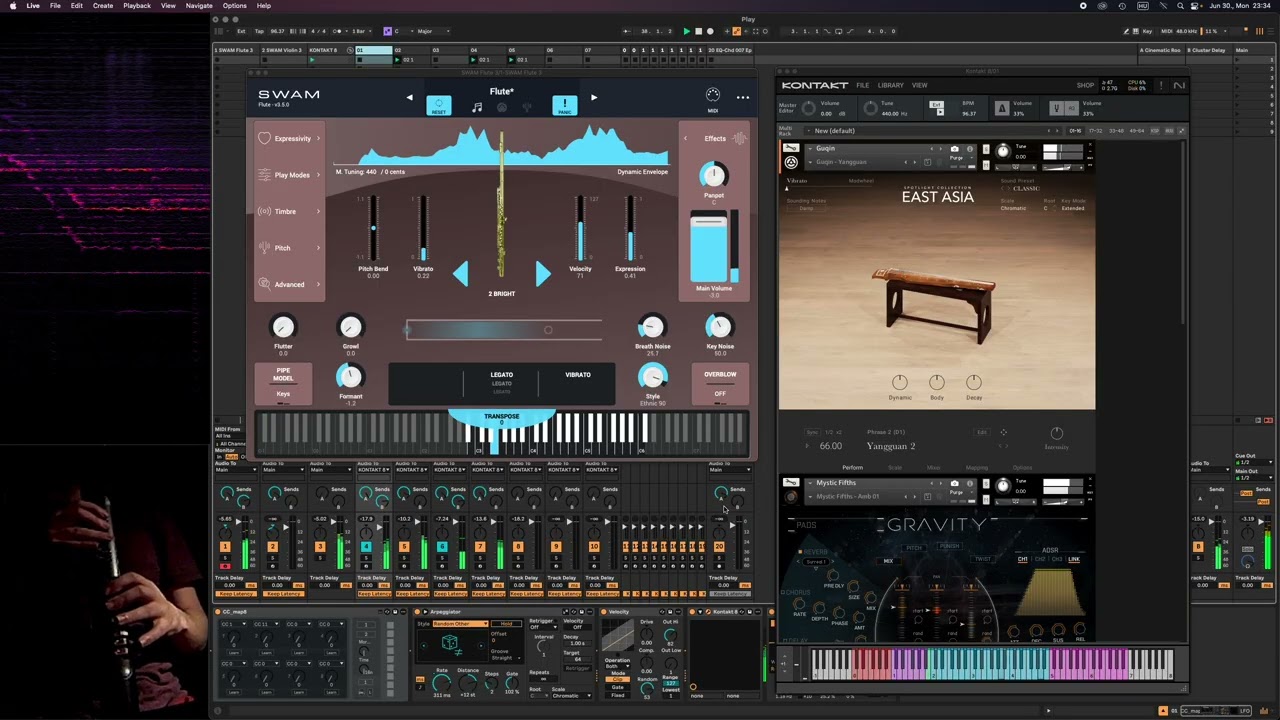Toggle the PIPE MODEL Keys button

coord(283,382)
